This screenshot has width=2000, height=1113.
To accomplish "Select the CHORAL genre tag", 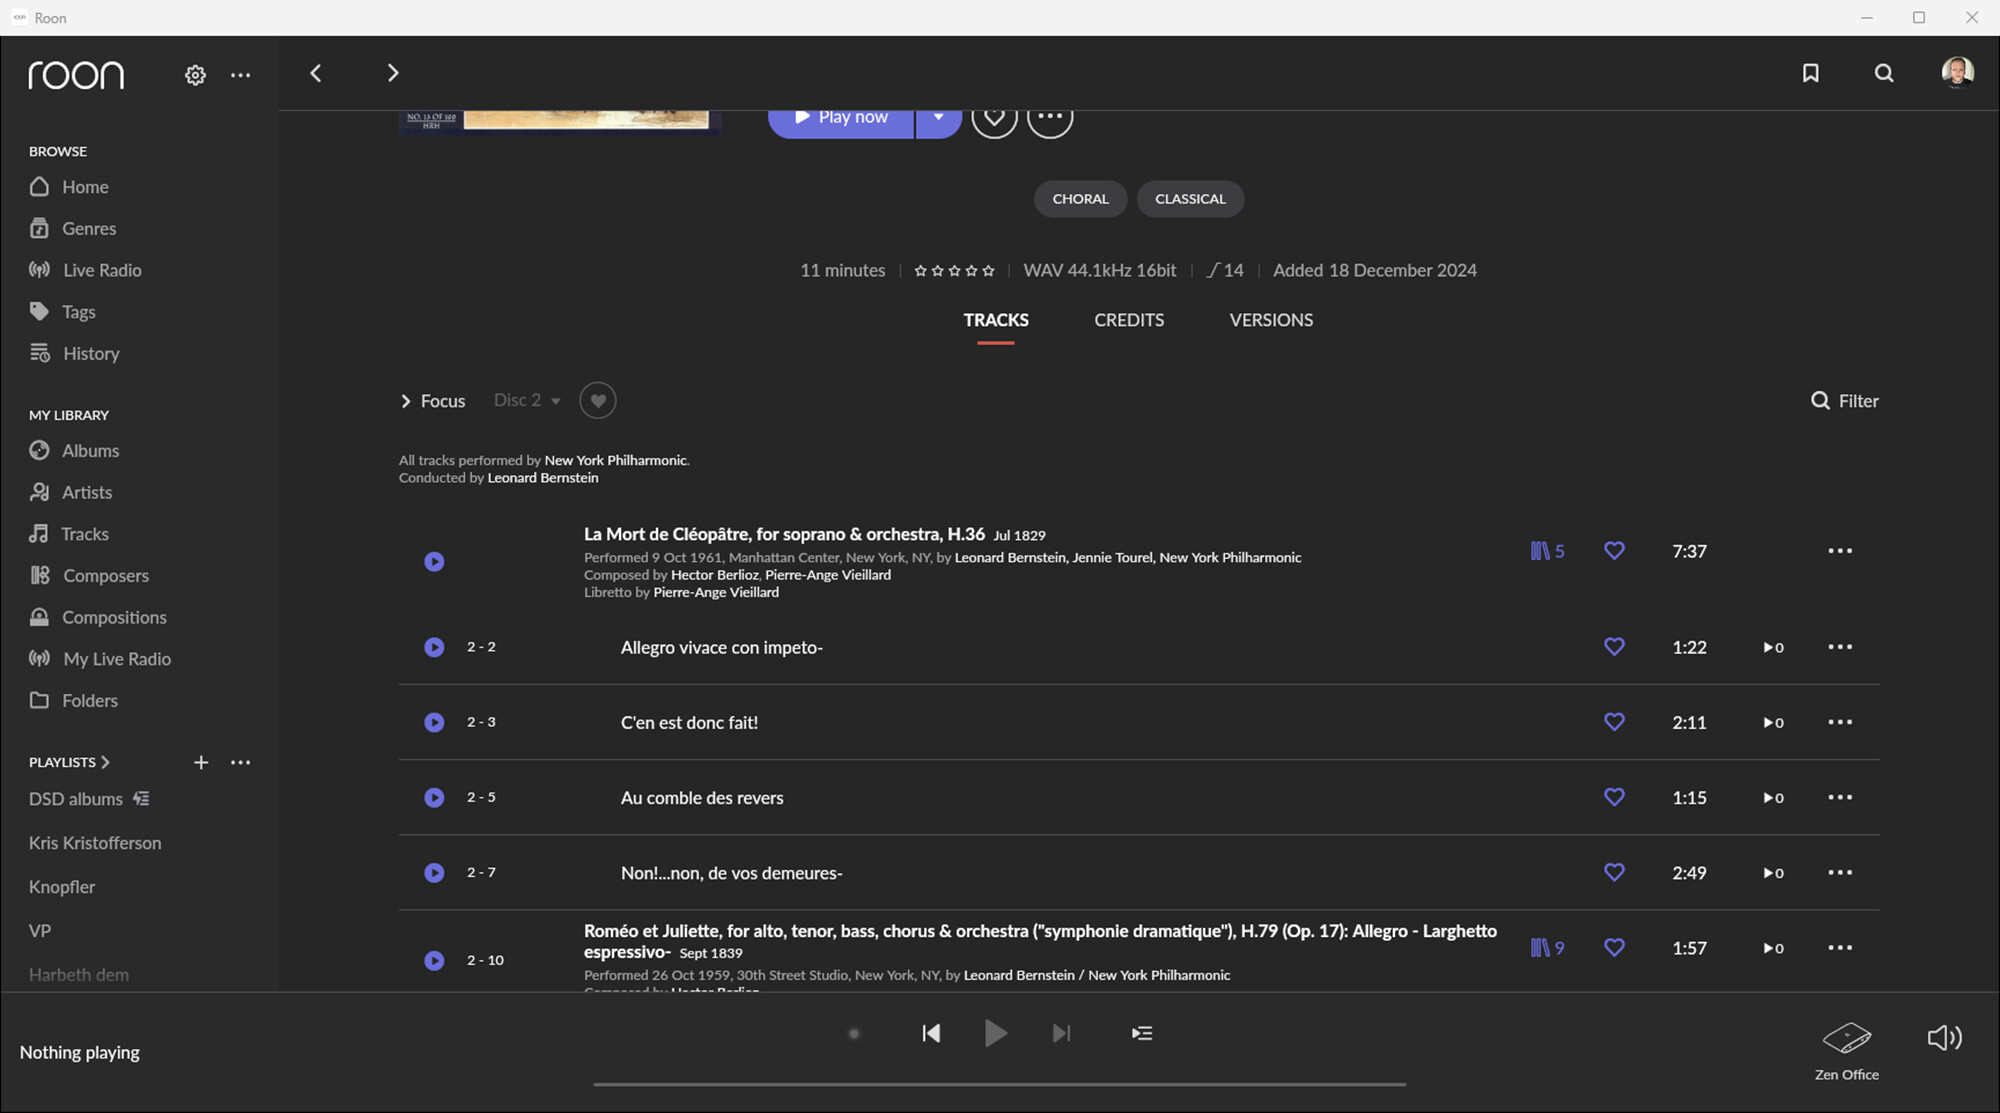I will (1080, 199).
